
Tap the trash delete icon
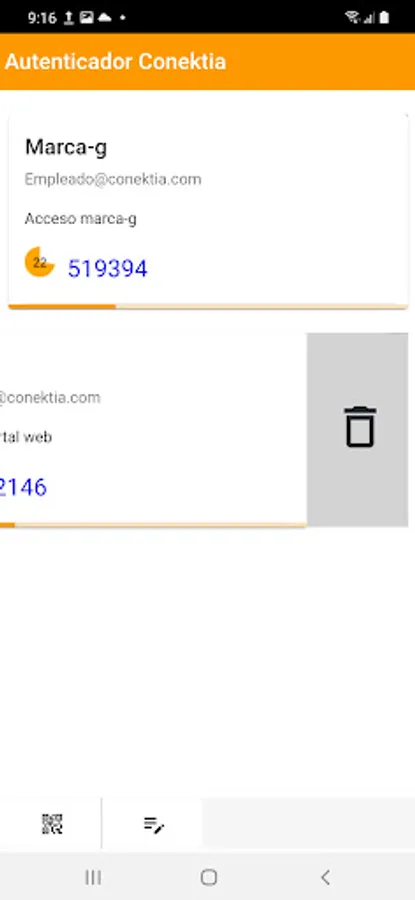pyautogui.click(x=360, y=426)
